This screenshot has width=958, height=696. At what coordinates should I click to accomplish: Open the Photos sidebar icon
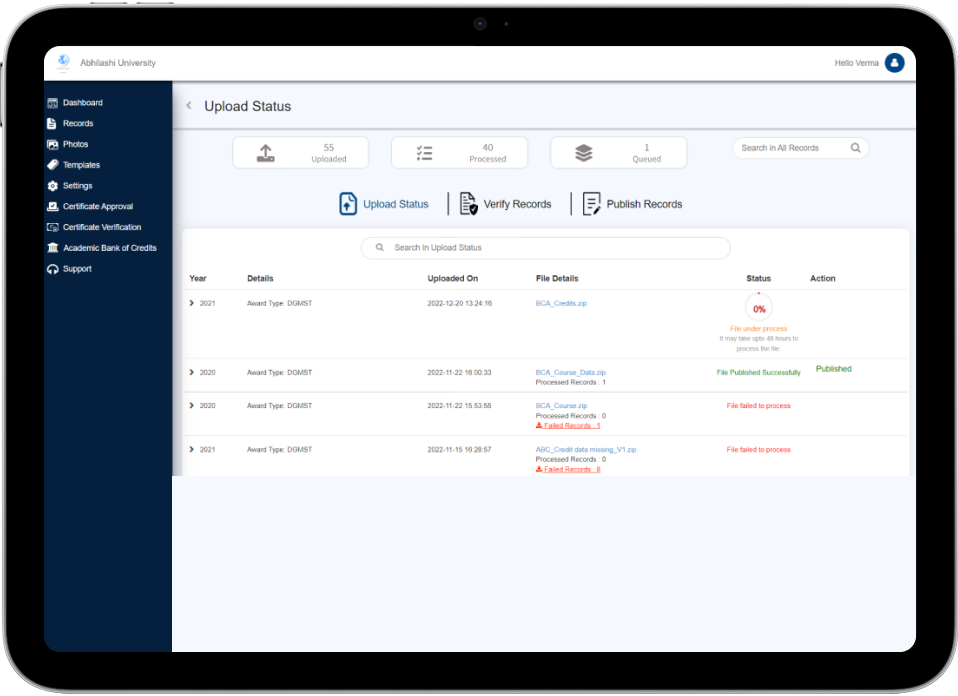point(53,145)
